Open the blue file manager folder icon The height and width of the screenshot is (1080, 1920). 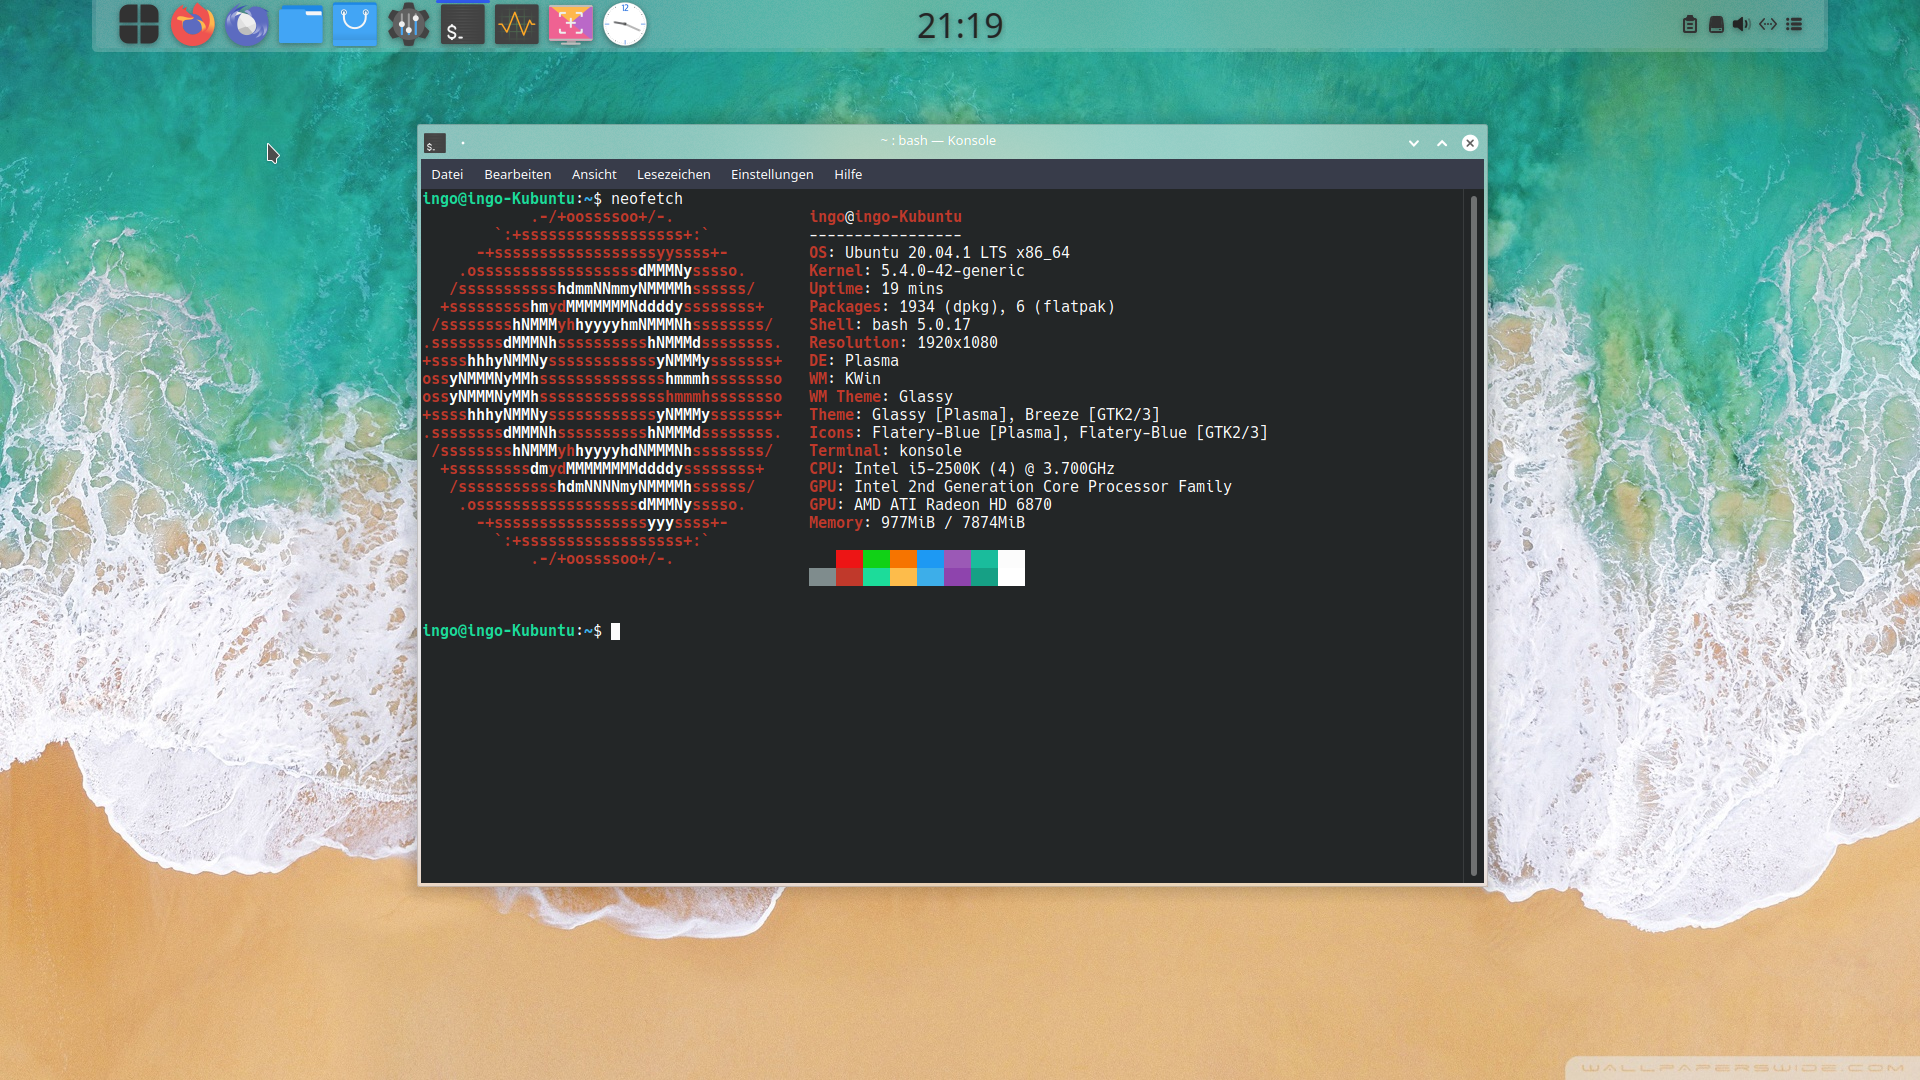coord(301,24)
